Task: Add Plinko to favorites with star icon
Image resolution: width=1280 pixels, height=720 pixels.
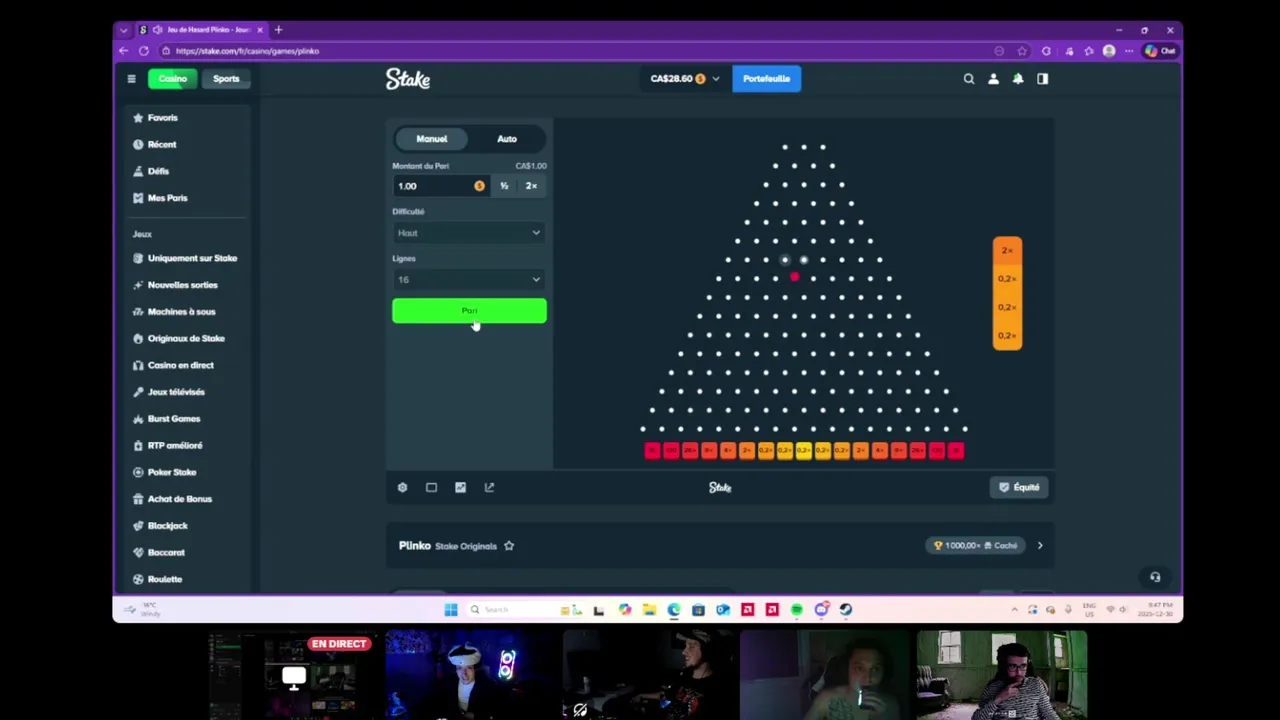Action: [509, 546]
